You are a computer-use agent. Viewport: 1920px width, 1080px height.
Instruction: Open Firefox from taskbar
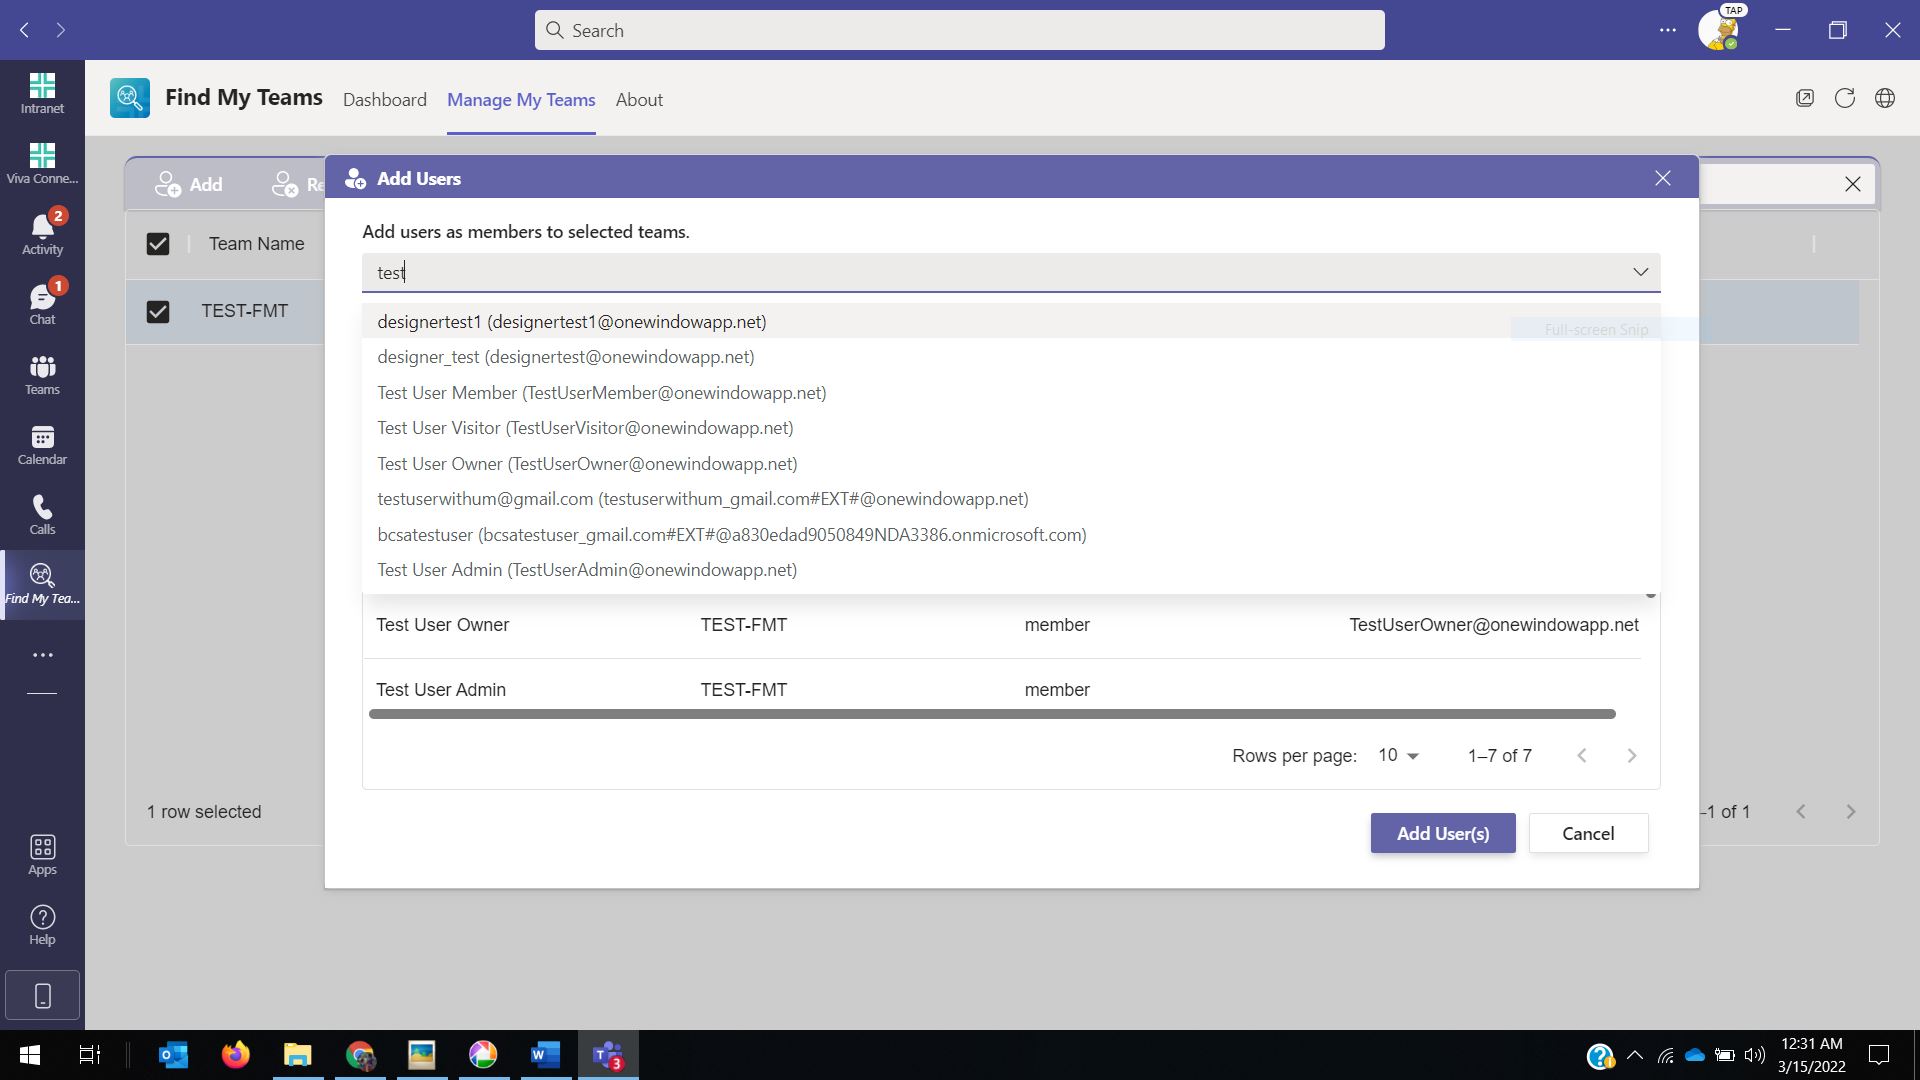[x=236, y=1055]
